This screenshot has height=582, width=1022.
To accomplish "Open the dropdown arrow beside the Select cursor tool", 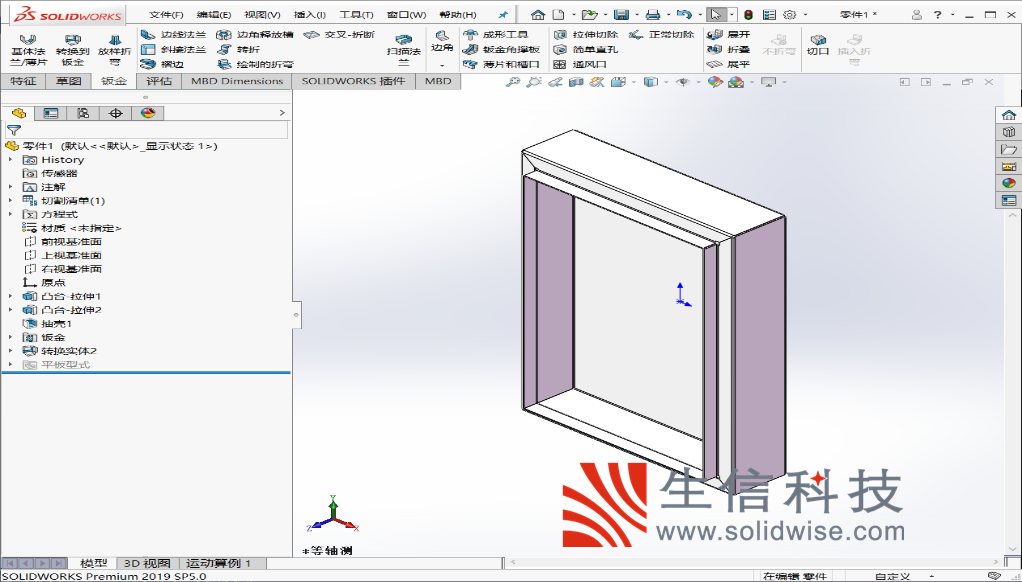I will pos(732,14).
